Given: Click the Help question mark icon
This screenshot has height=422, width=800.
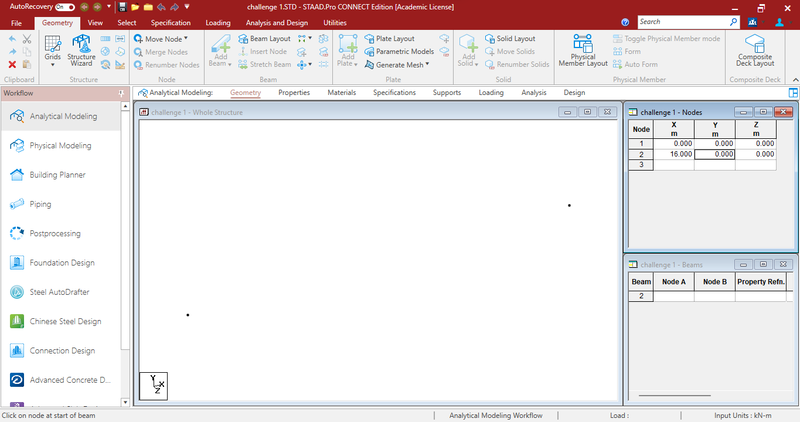Looking at the screenshot, I should (x=625, y=21).
